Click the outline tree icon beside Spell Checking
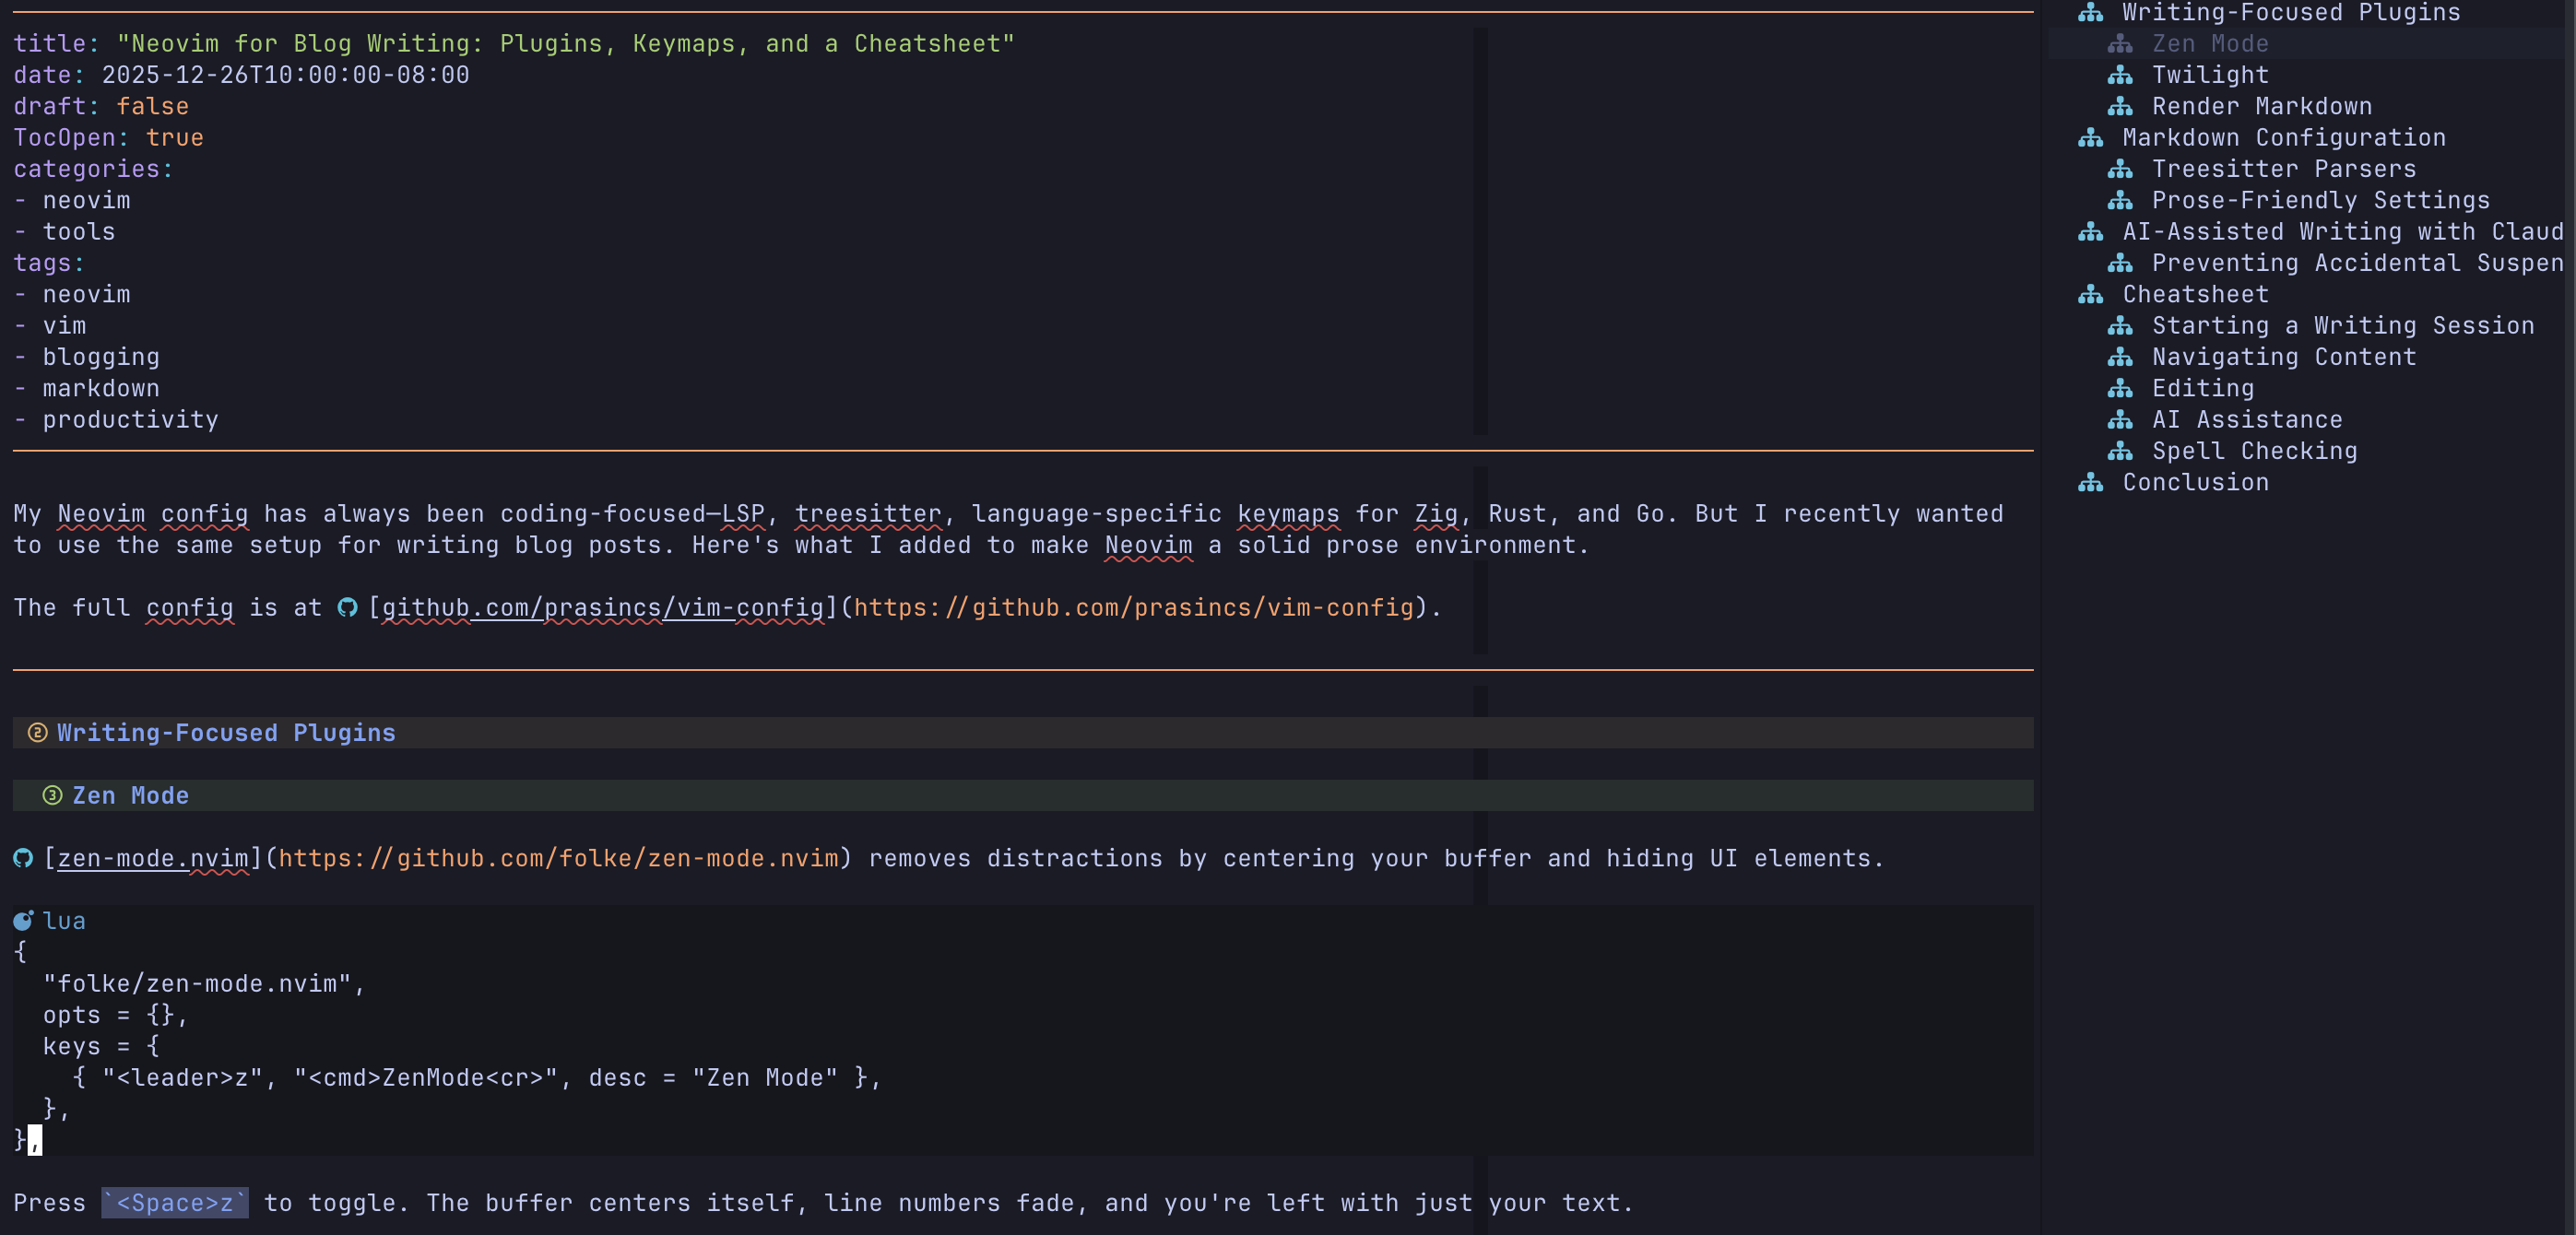Image resolution: width=2576 pixels, height=1235 pixels. click(x=2121, y=451)
